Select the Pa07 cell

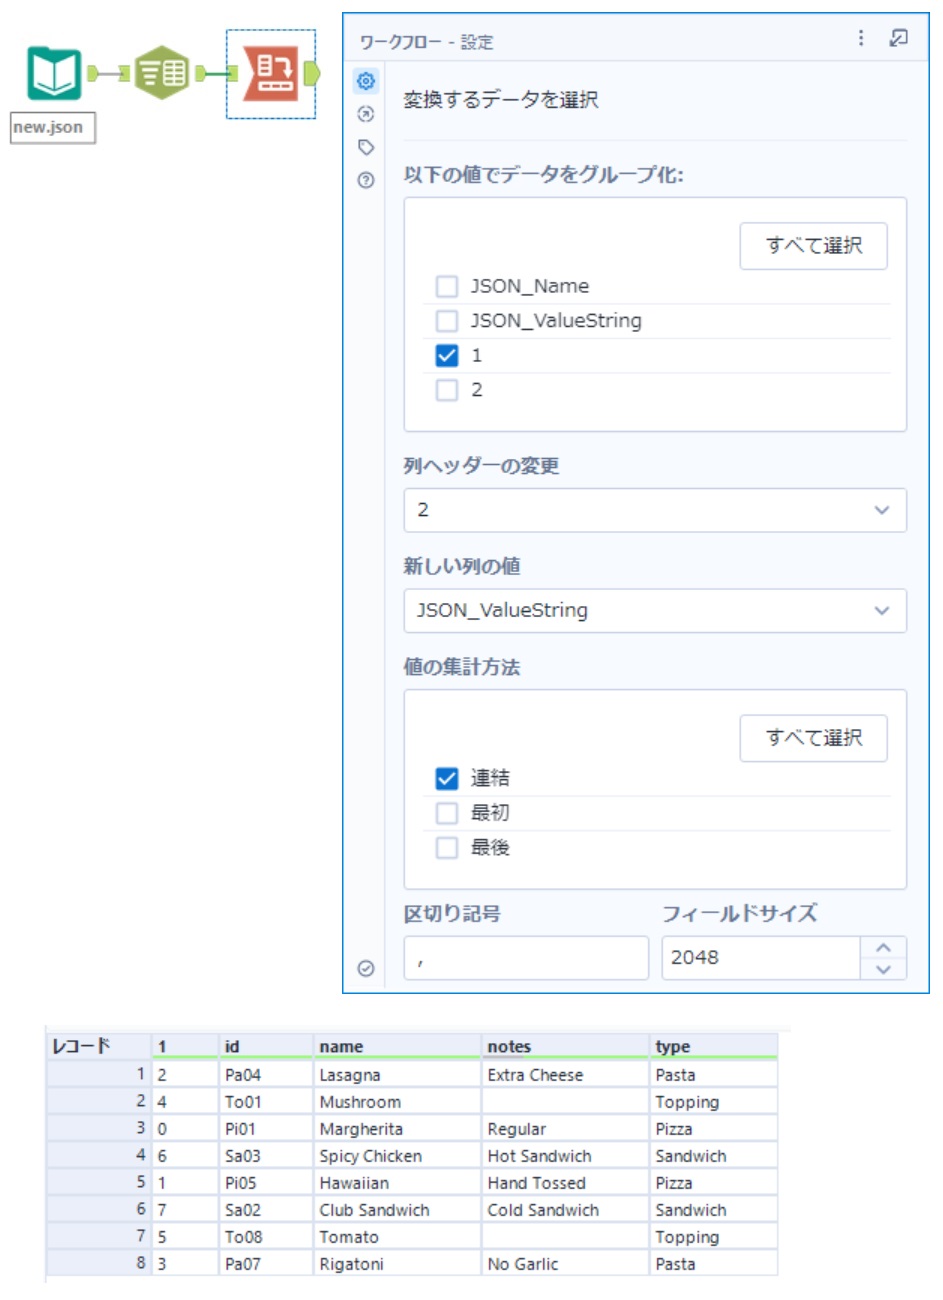[266, 1264]
